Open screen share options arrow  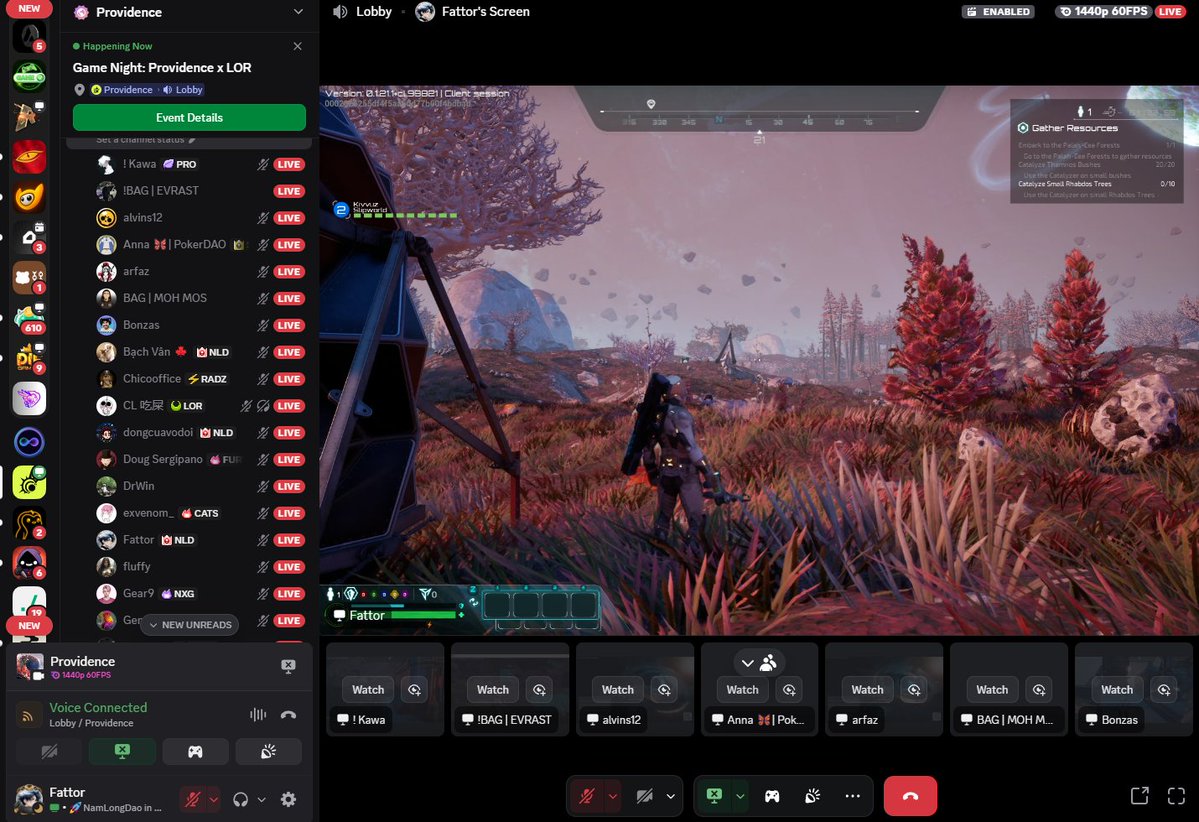pyautogui.click(x=740, y=796)
